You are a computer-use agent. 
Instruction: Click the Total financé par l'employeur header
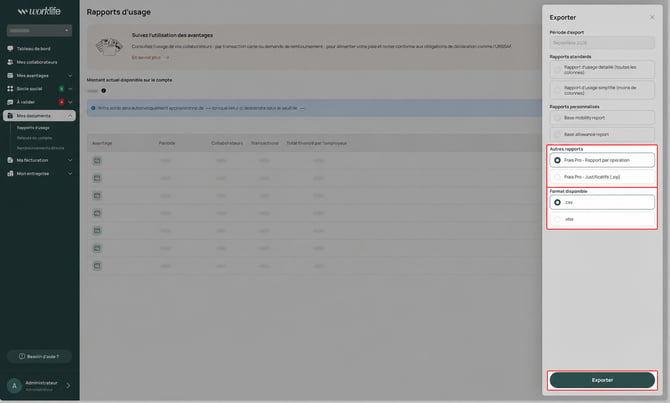click(317, 143)
